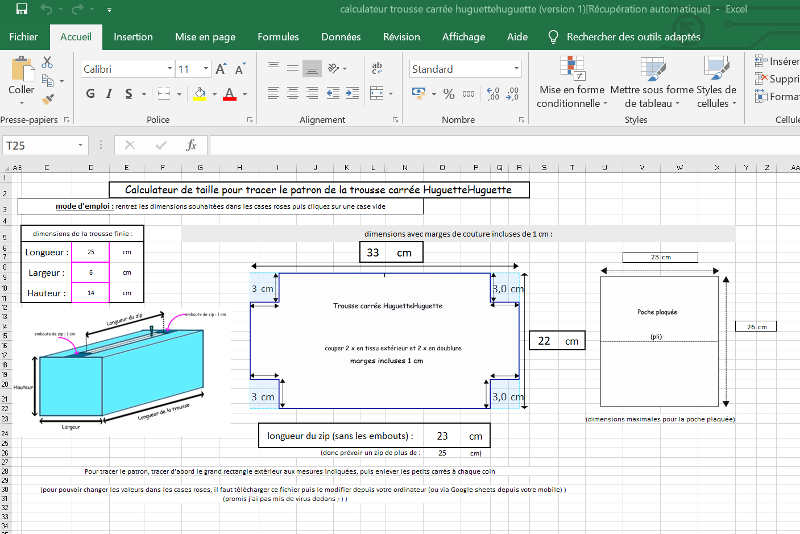Viewport: 800px width, 534px height.
Task: Click the Save icon in title bar
Action: click(x=22, y=9)
